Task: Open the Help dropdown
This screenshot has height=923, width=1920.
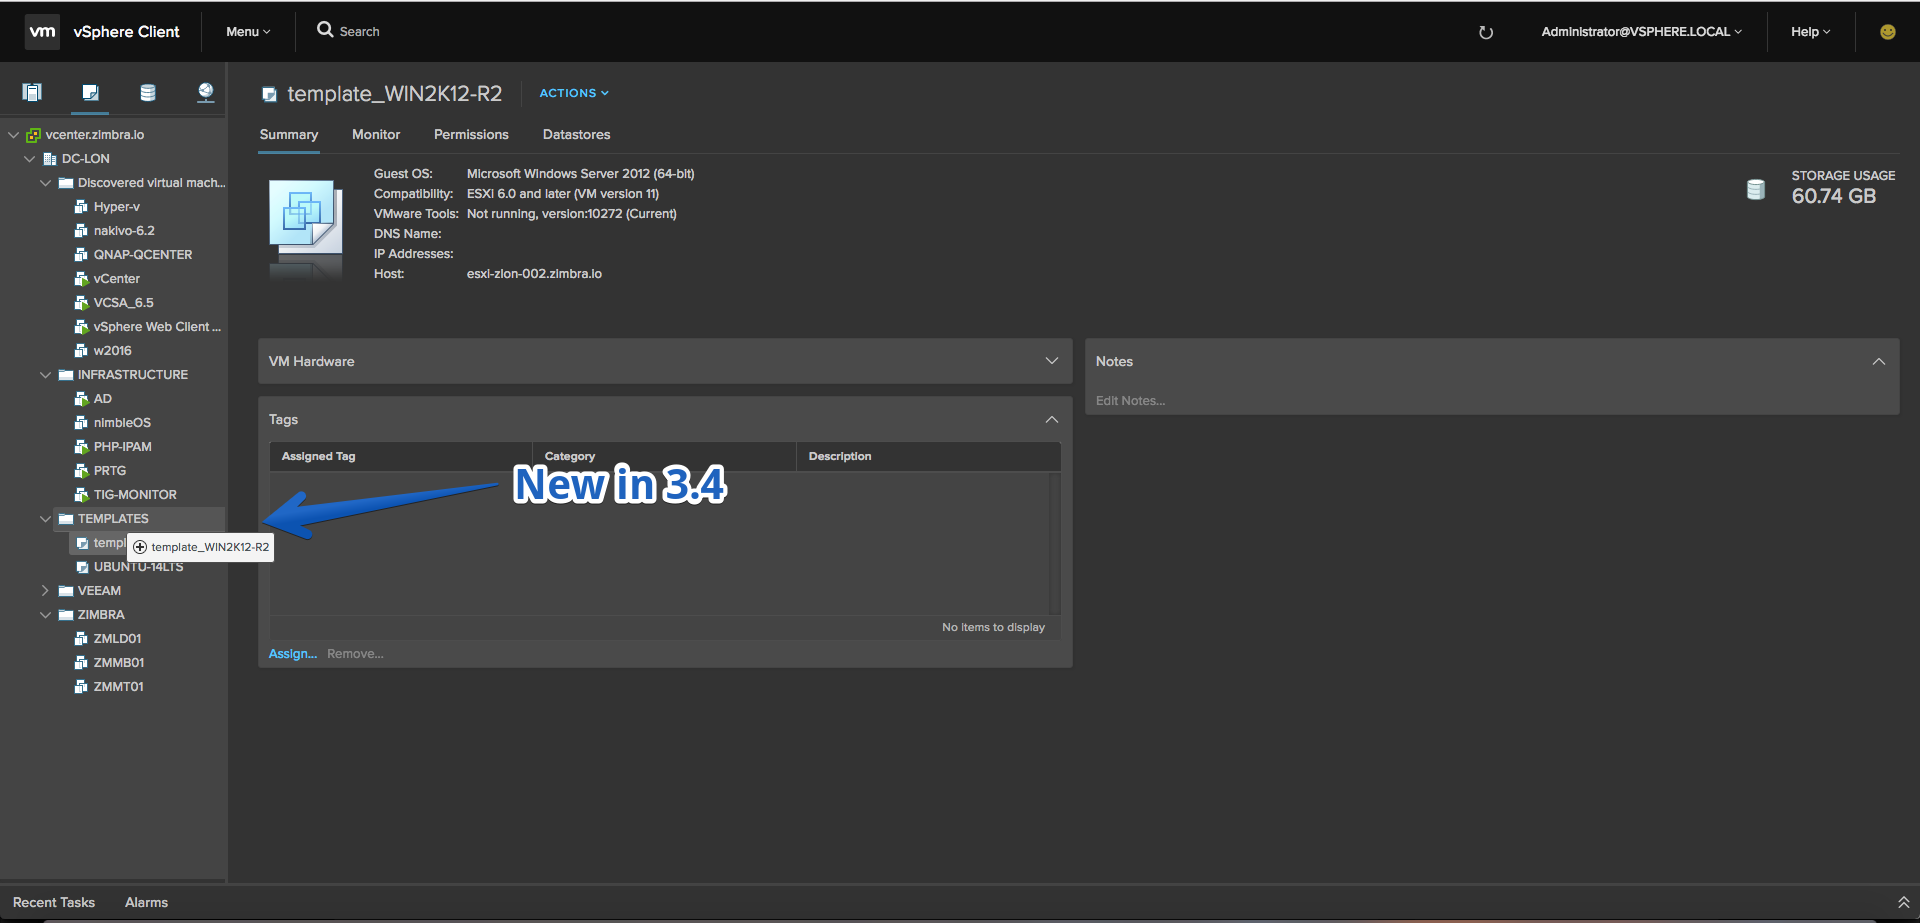Action: tap(1810, 32)
